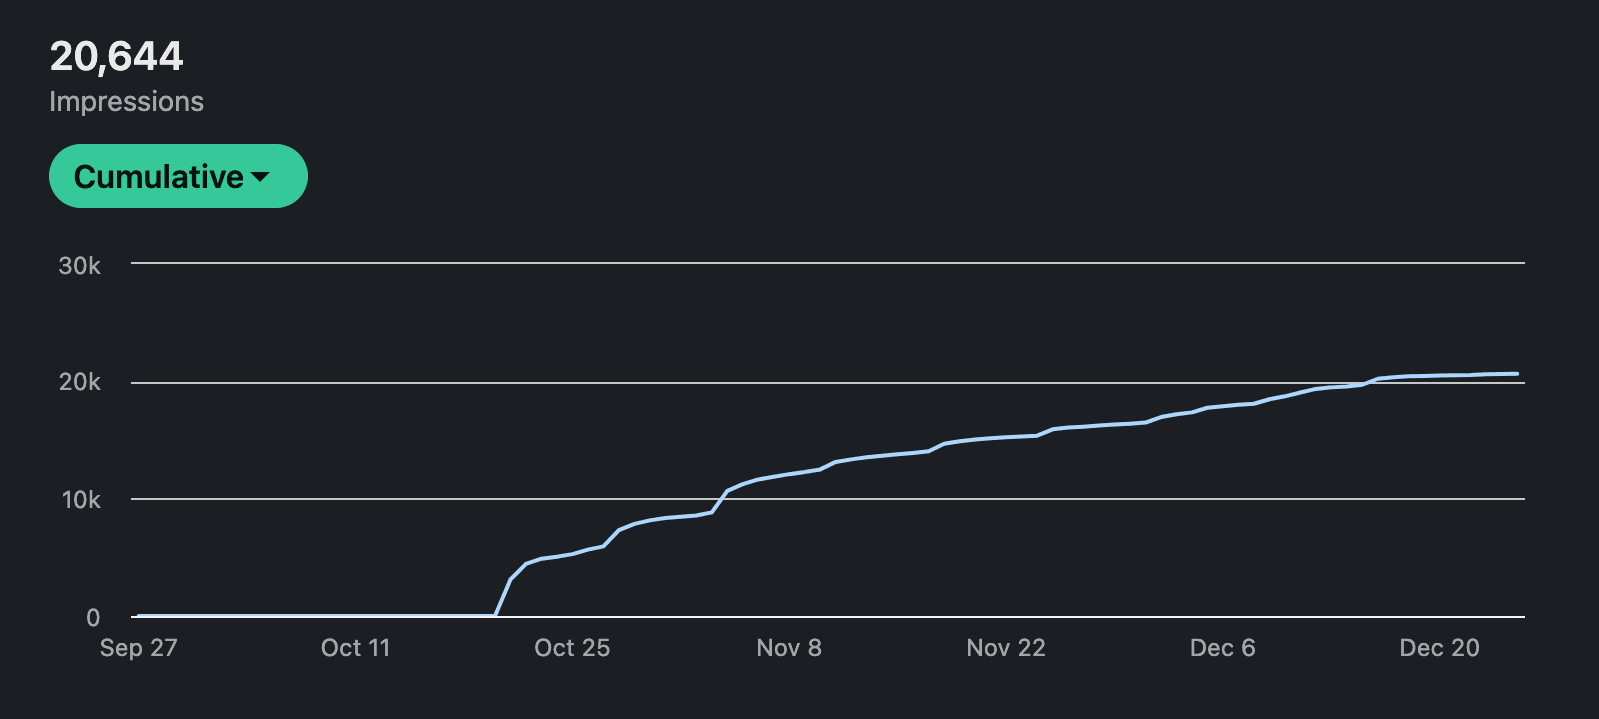The width and height of the screenshot is (1599, 719).
Task: Click the Sep 27 date label
Action: pyautogui.click(x=138, y=648)
